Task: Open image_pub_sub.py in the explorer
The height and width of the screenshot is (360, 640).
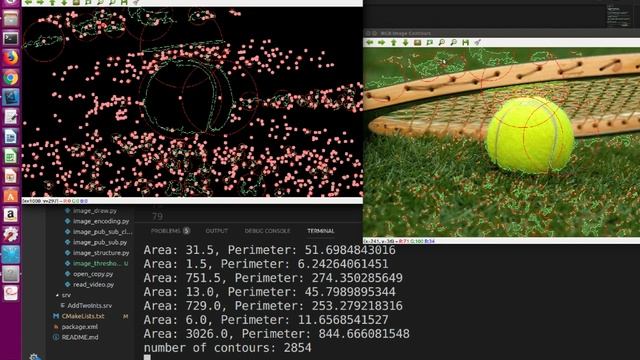Action: (100, 242)
